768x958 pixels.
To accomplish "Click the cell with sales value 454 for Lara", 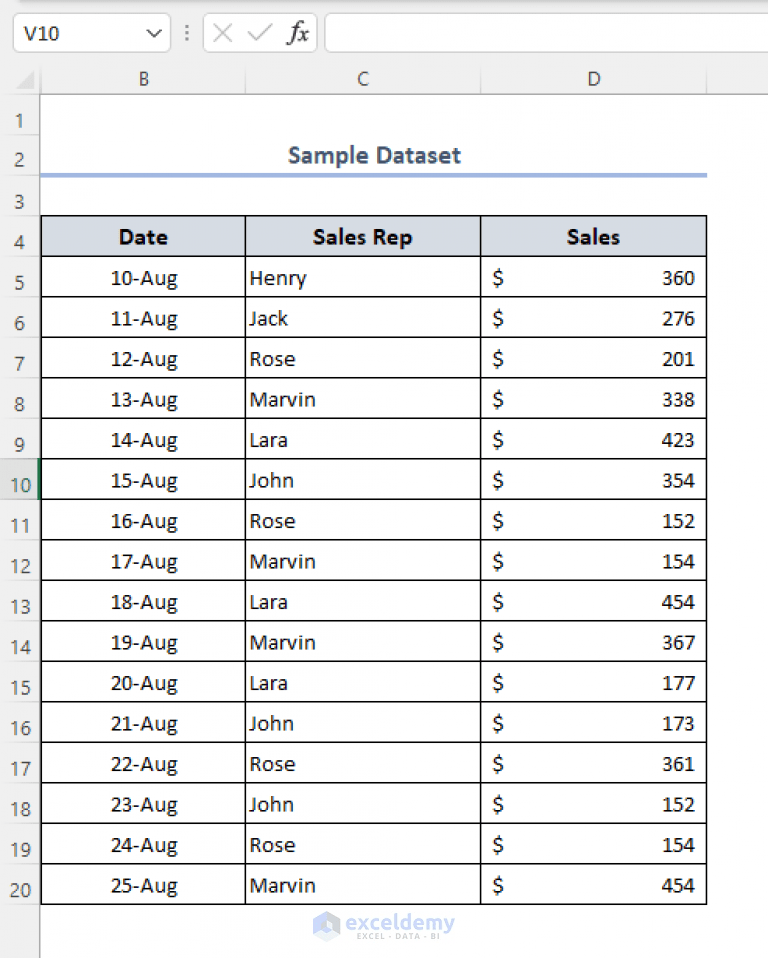I will point(593,602).
